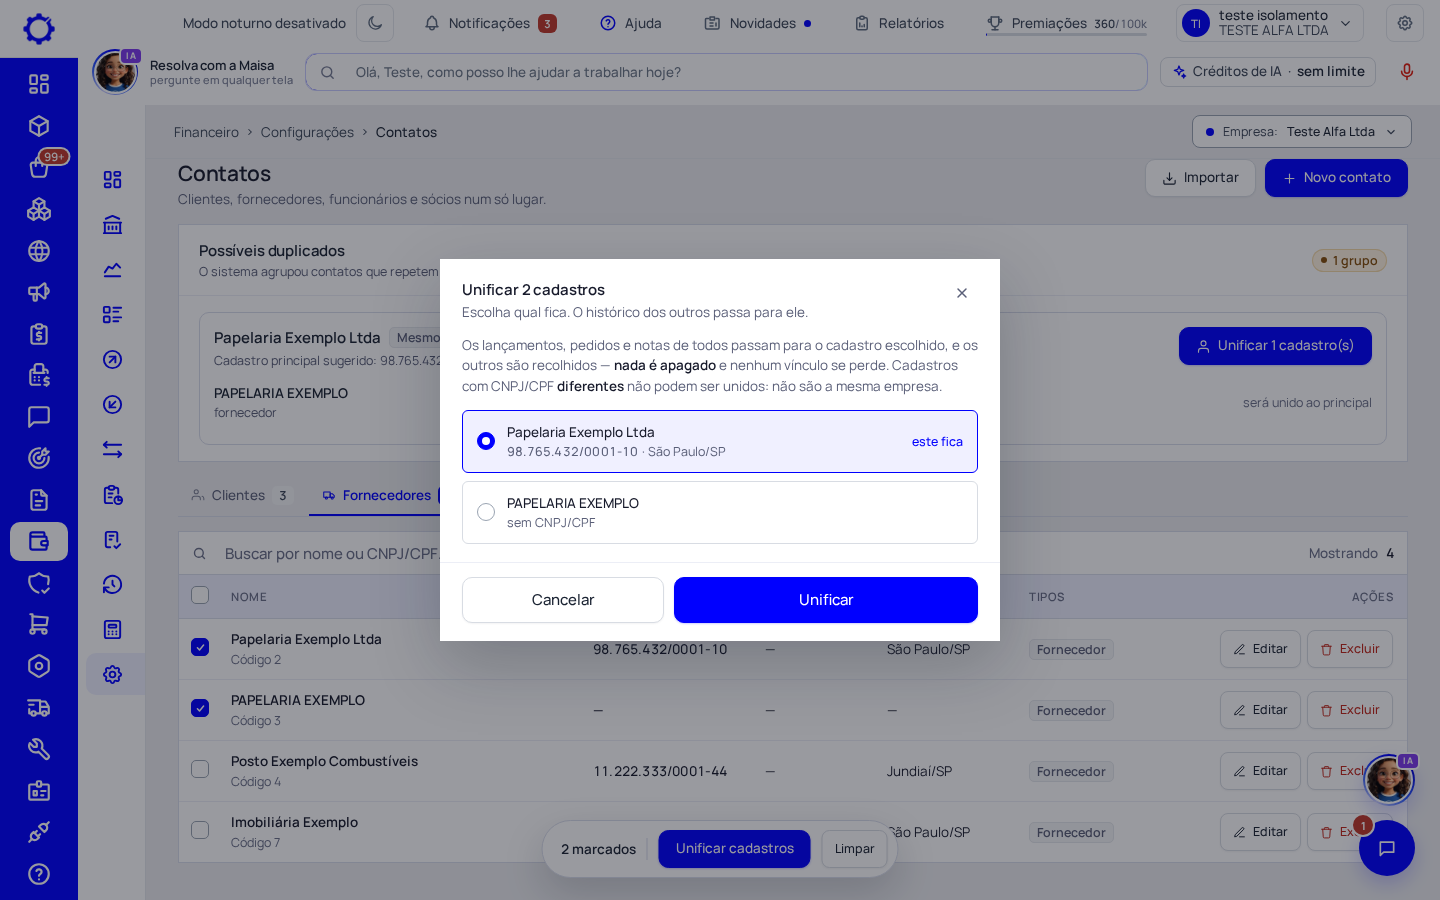
Task: Switch to the Clientes tab
Action: [240, 496]
